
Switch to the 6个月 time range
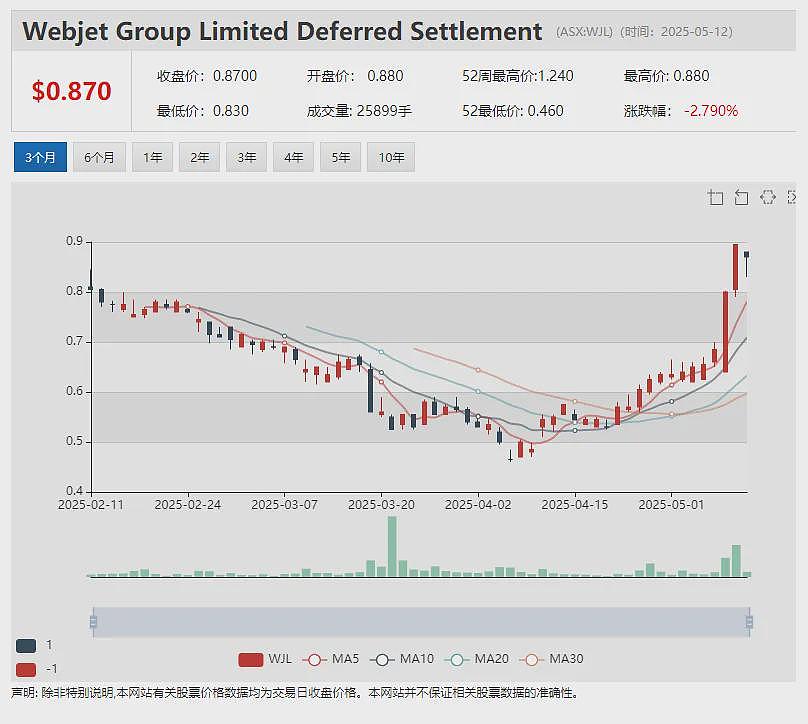pyautogui.click(x=99, y=157)
